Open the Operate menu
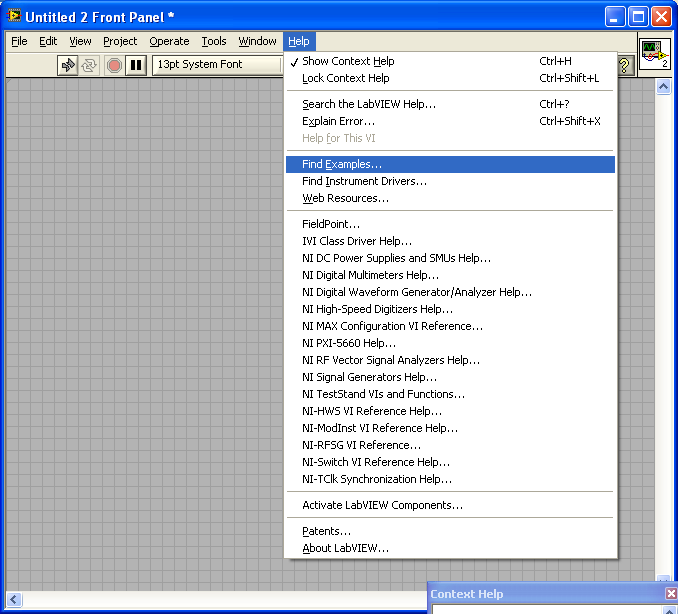Image resolution: width=678 pixels, height=614 pixels. [169, 41]
